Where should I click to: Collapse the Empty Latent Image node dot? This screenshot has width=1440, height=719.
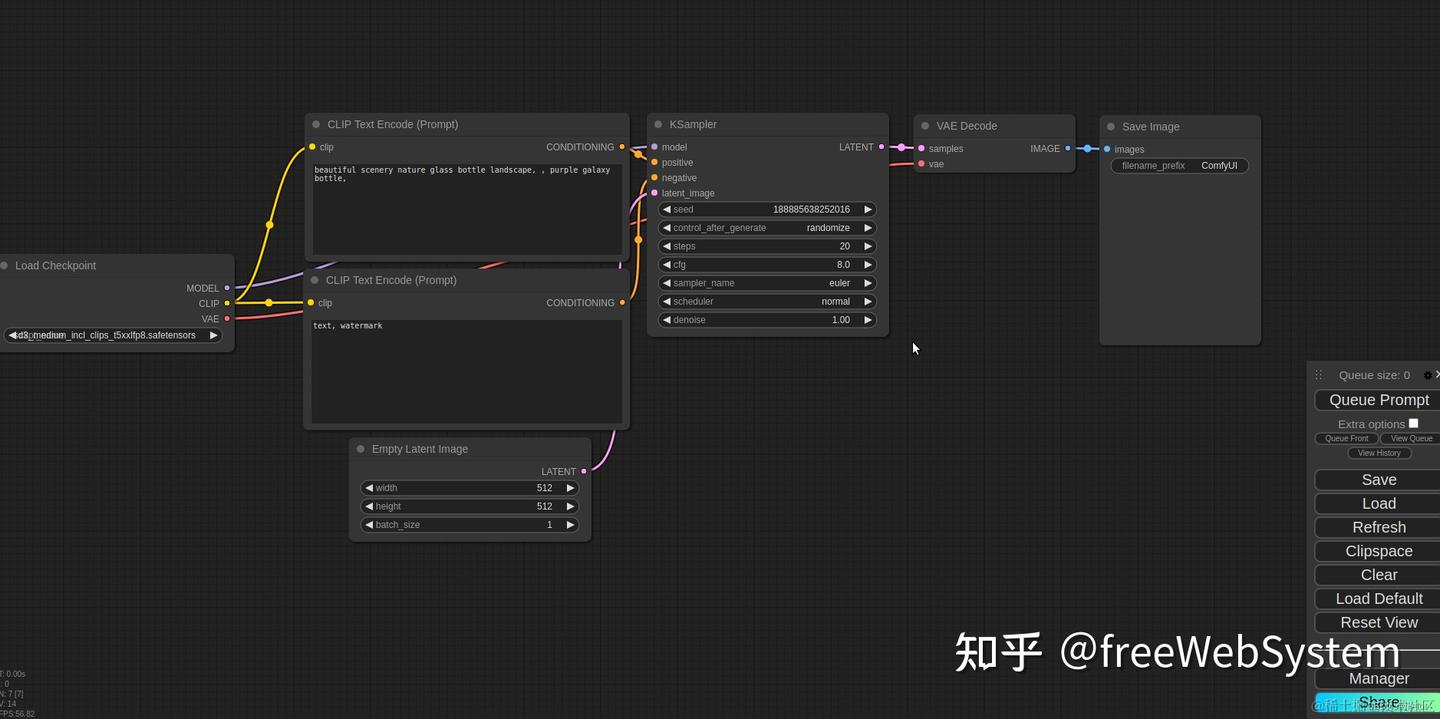tap(361, 449)
